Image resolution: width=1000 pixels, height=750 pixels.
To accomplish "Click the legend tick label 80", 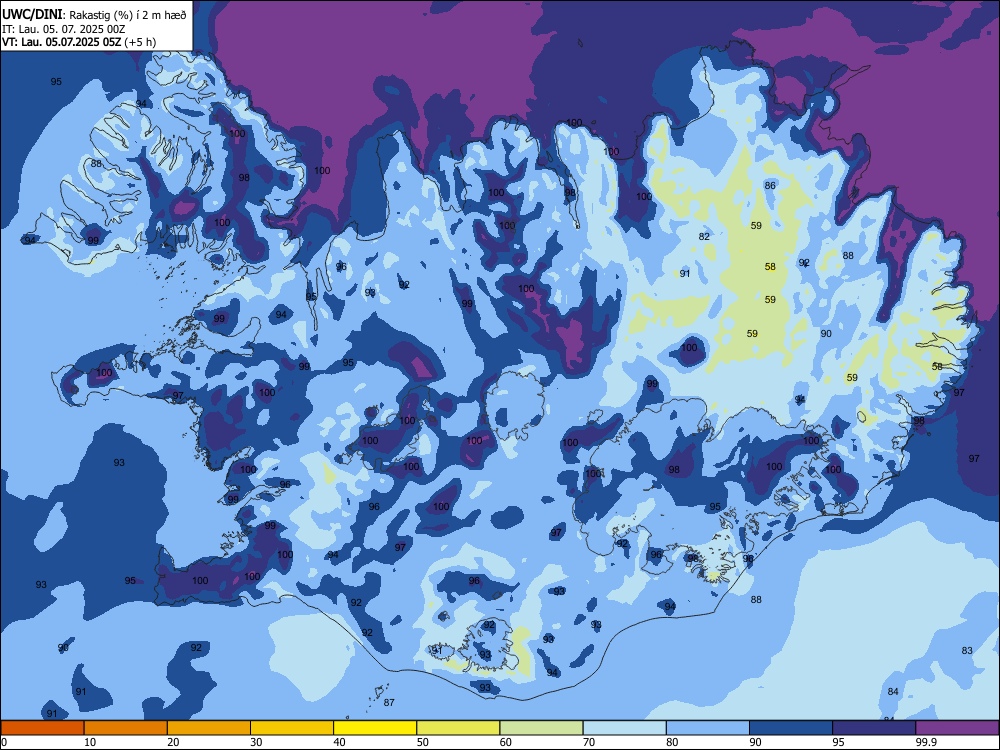I will coord(672,742).
